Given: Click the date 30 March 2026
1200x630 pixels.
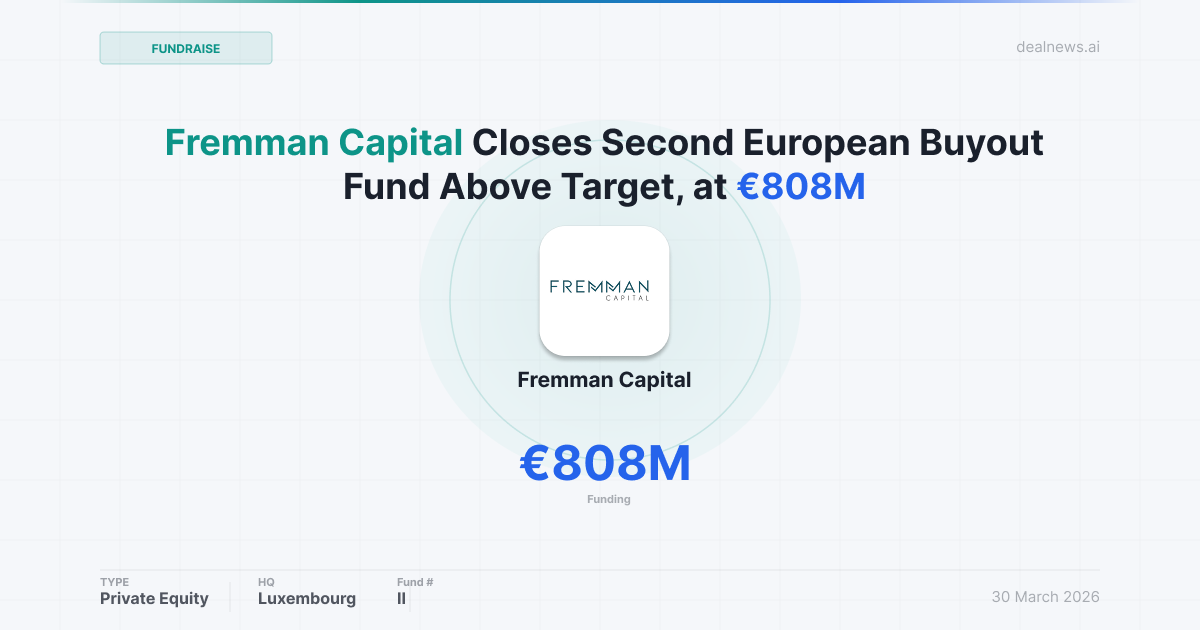Looking at the screenshot, I should pos(1045,597).
